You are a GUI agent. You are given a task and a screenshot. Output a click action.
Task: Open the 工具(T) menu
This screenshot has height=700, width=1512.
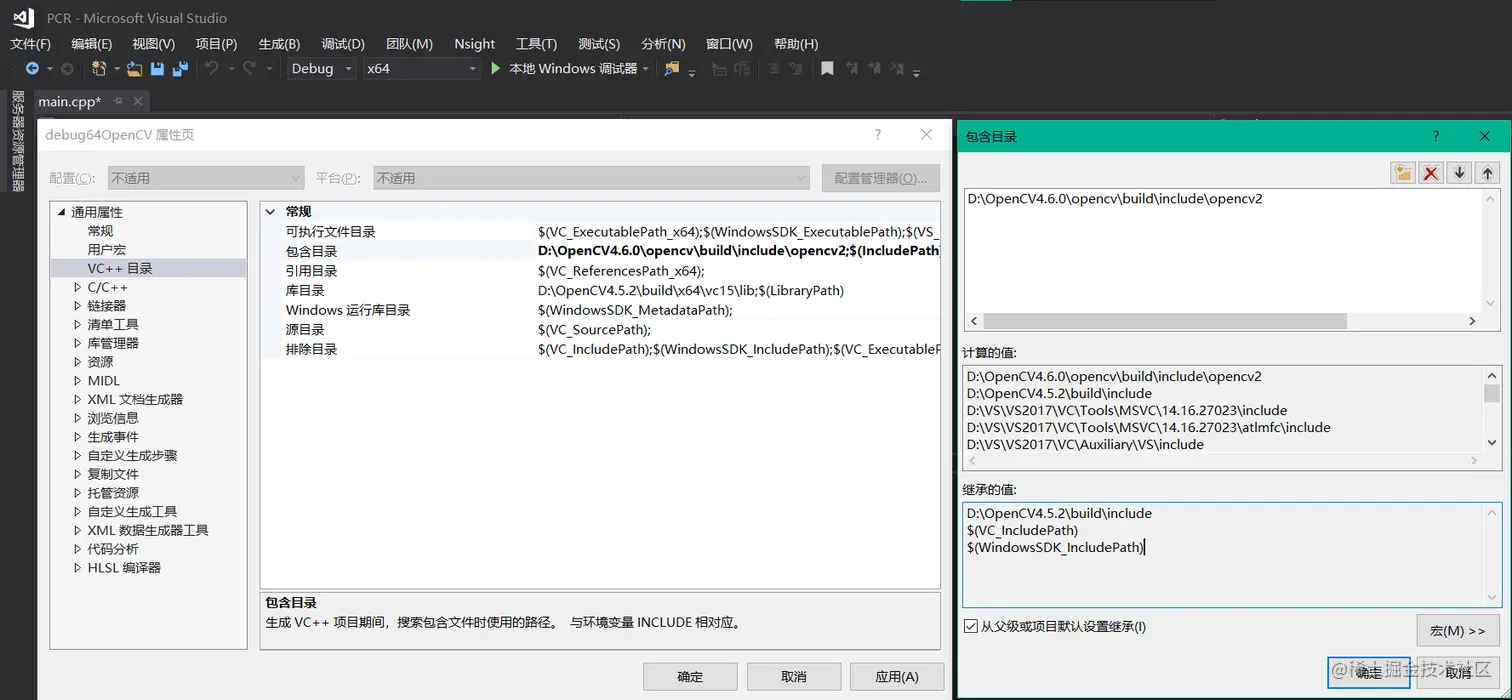point(536,43)
